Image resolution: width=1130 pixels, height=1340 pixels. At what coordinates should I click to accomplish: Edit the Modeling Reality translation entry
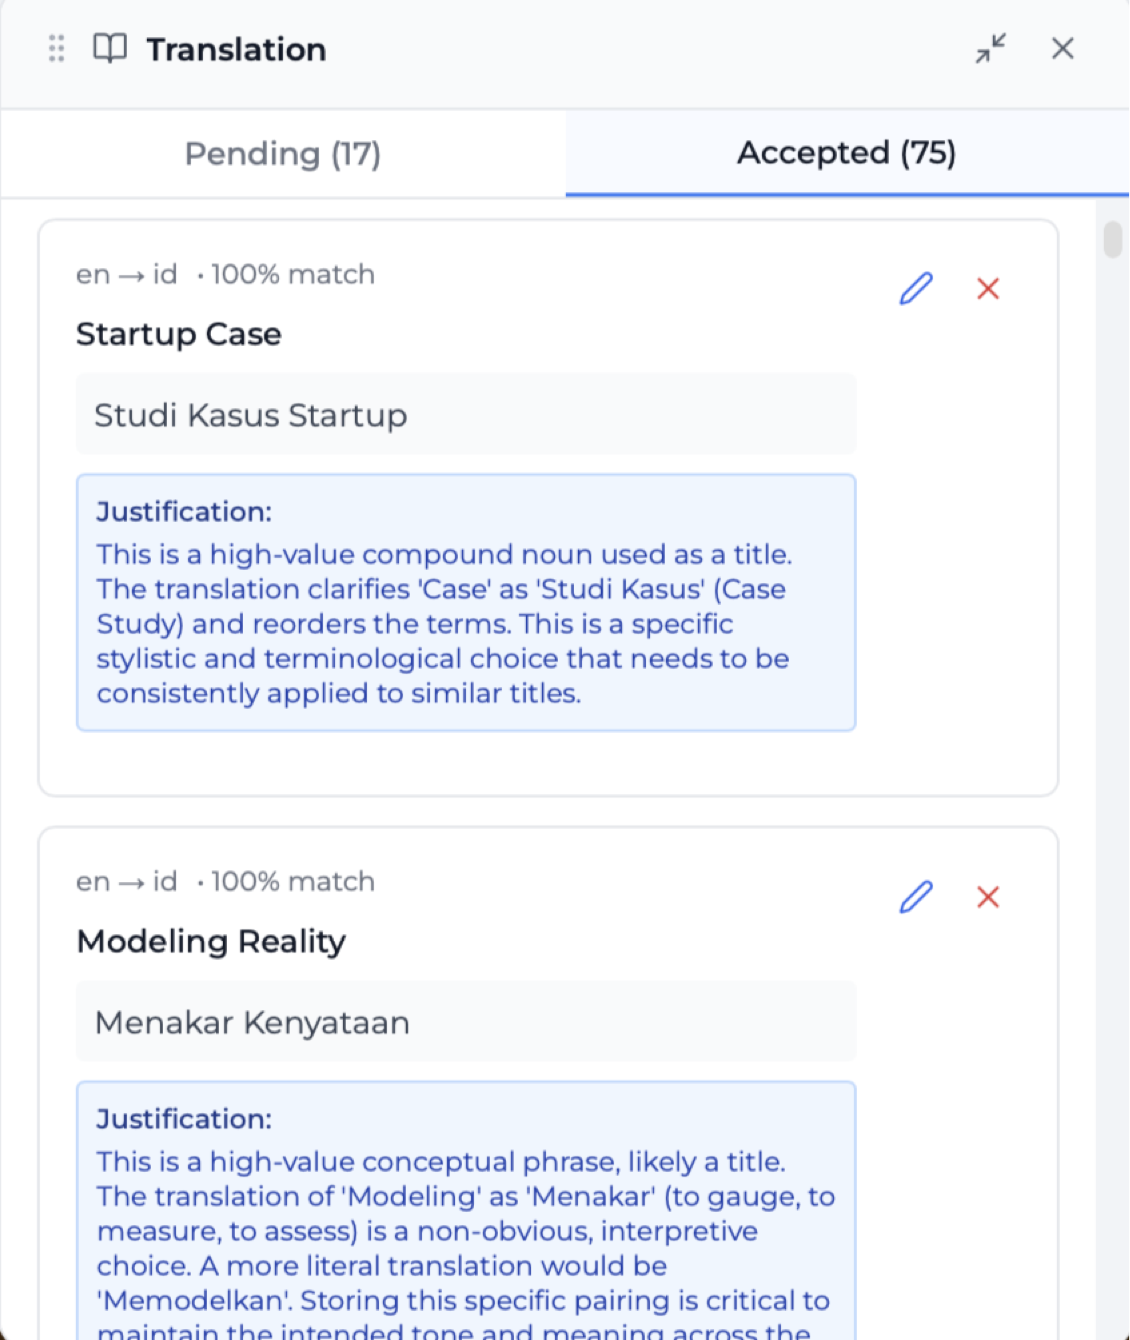(915, 897)
